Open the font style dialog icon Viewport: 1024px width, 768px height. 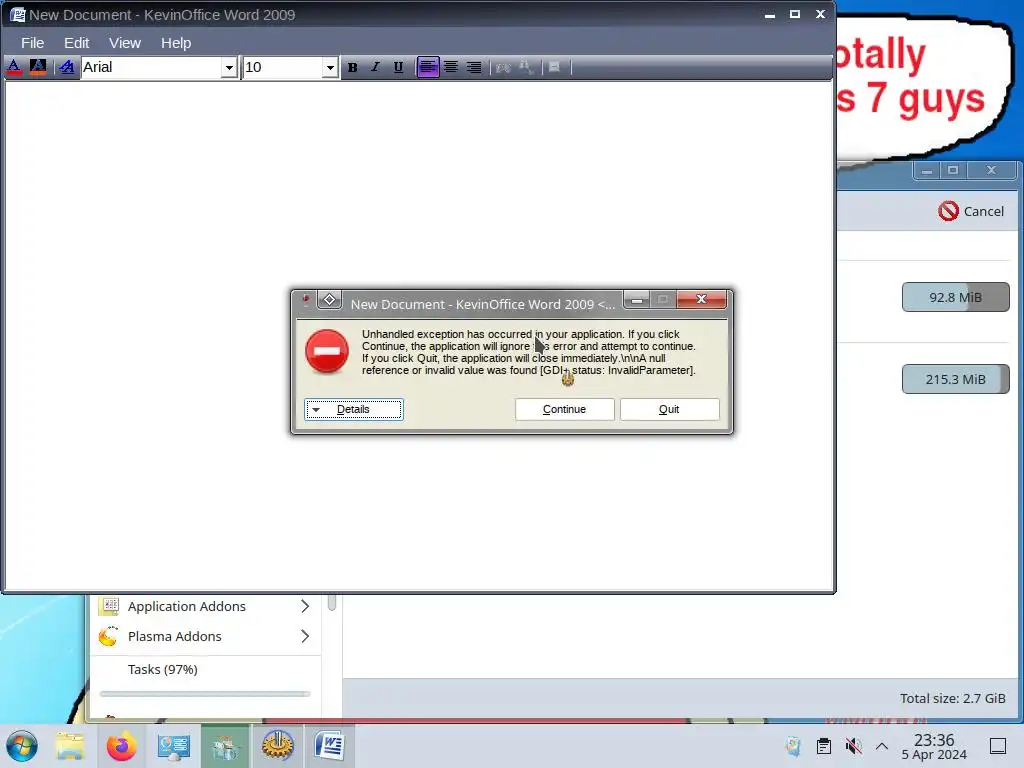coord(67,67)
